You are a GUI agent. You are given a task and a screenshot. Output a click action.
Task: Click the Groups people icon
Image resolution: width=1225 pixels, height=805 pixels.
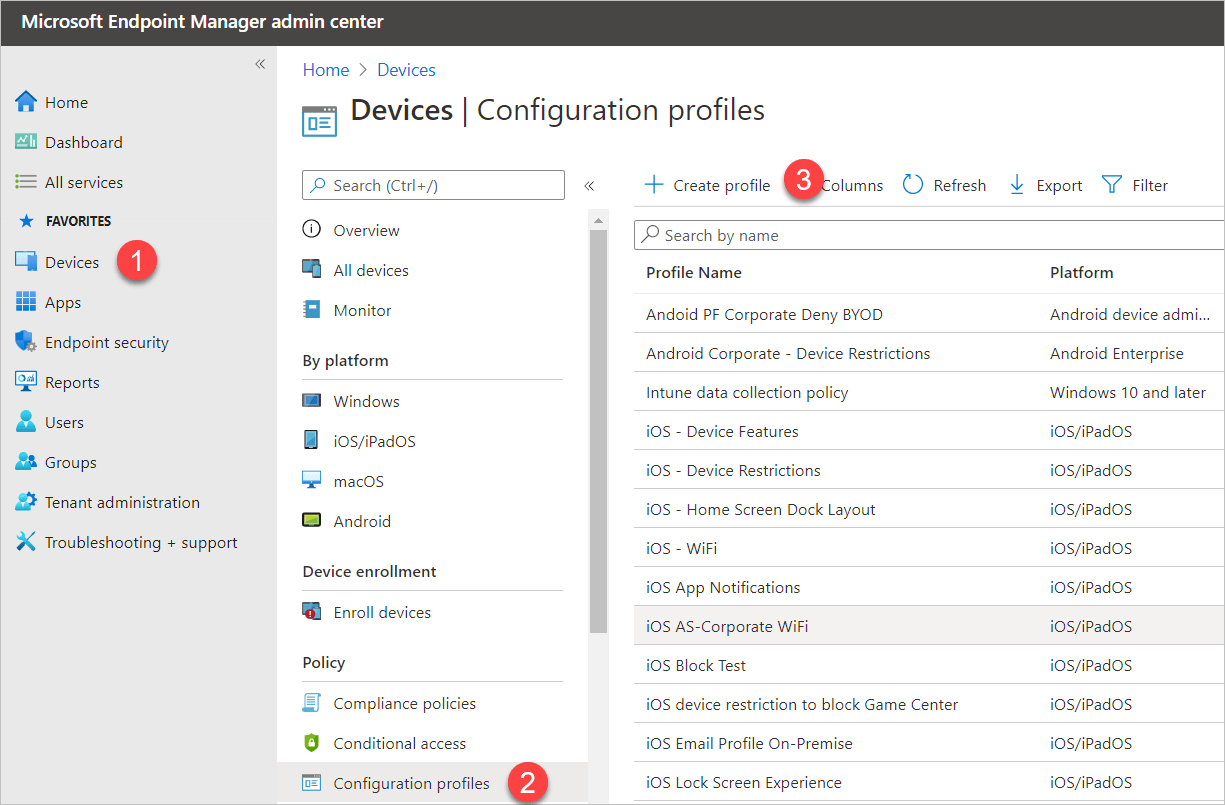click(26, 462)
